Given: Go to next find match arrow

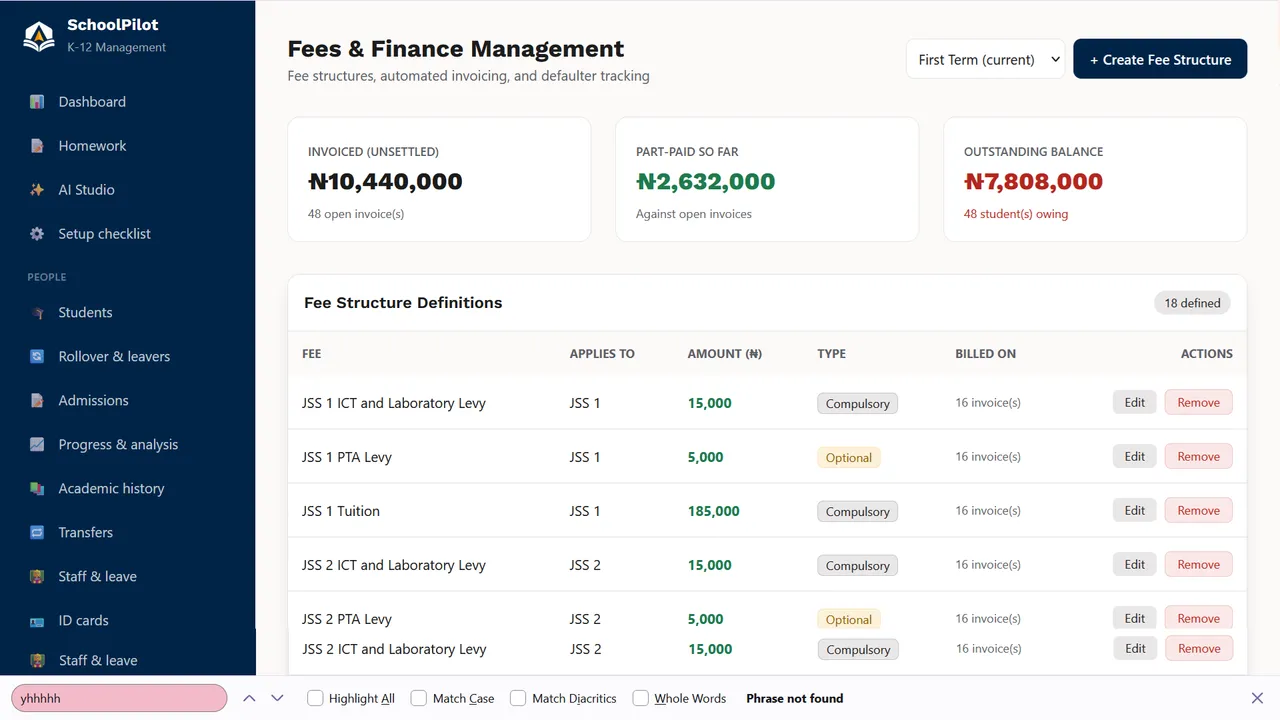Looking at the screenshot, I should (277, 698).
